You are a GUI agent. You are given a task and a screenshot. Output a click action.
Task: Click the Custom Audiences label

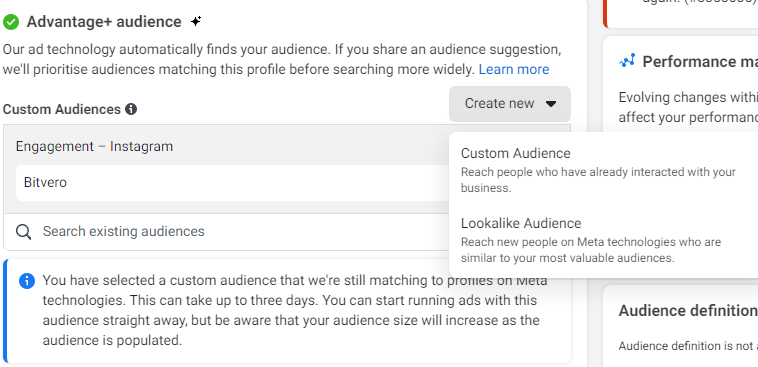61,109
